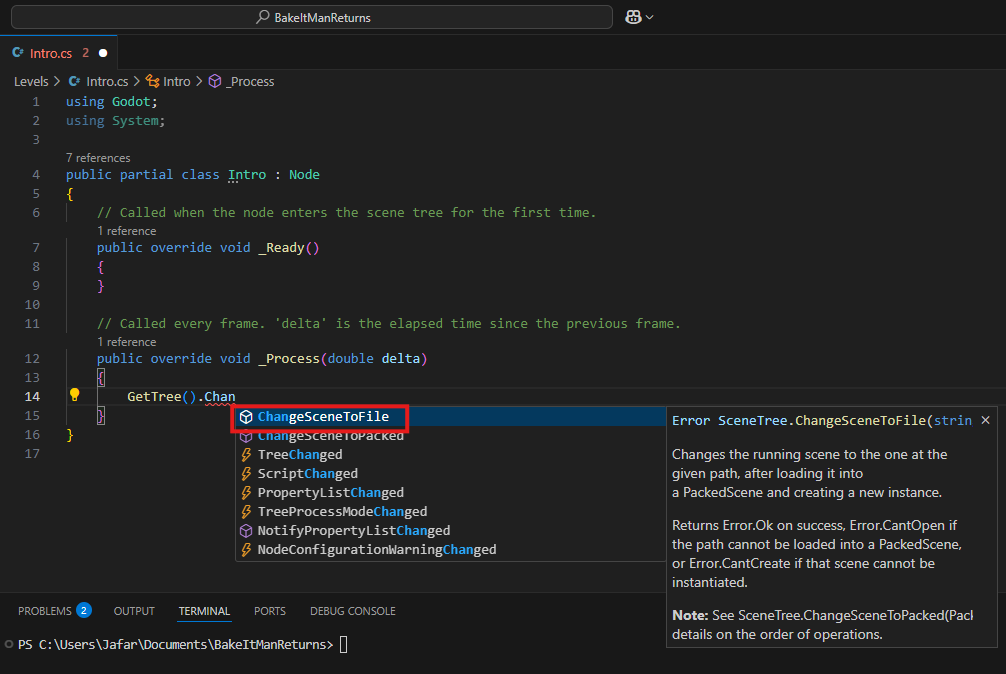The height and width of the screenshot is (674, 1006).
Task: Click 'Intro' class name on line 4
Action: [x=247, y=174]
